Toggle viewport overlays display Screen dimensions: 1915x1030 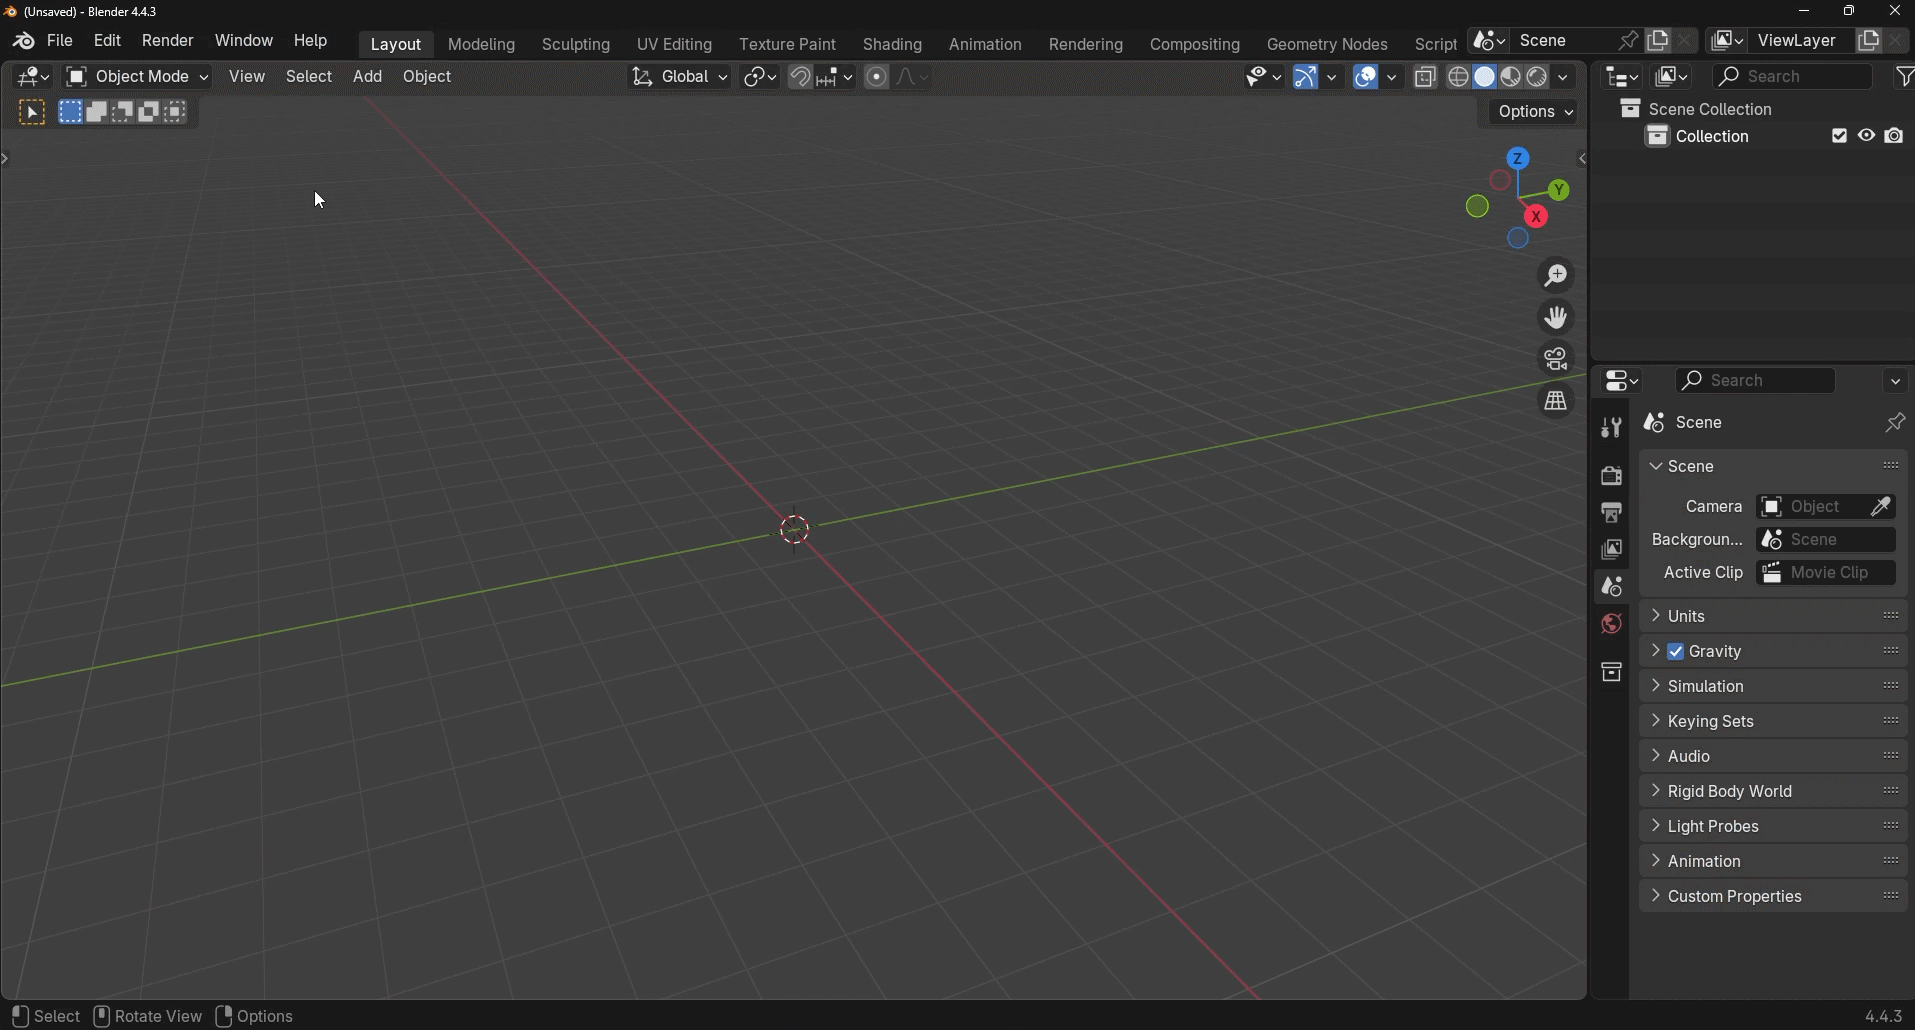pyautogui.click(x=1367, y=77)
